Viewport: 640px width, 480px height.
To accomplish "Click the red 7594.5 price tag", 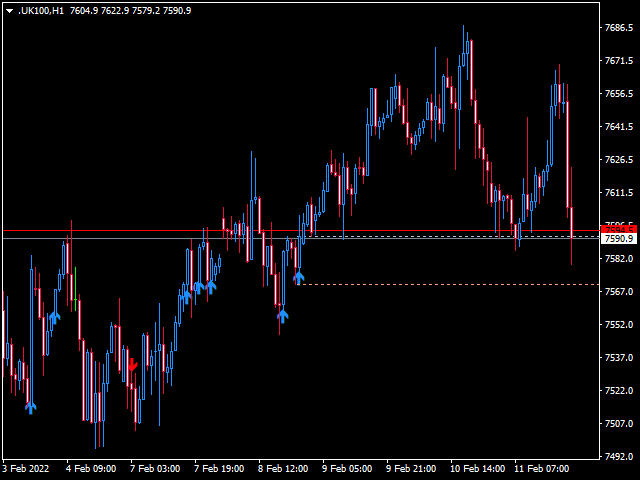I will coord(619,229).
